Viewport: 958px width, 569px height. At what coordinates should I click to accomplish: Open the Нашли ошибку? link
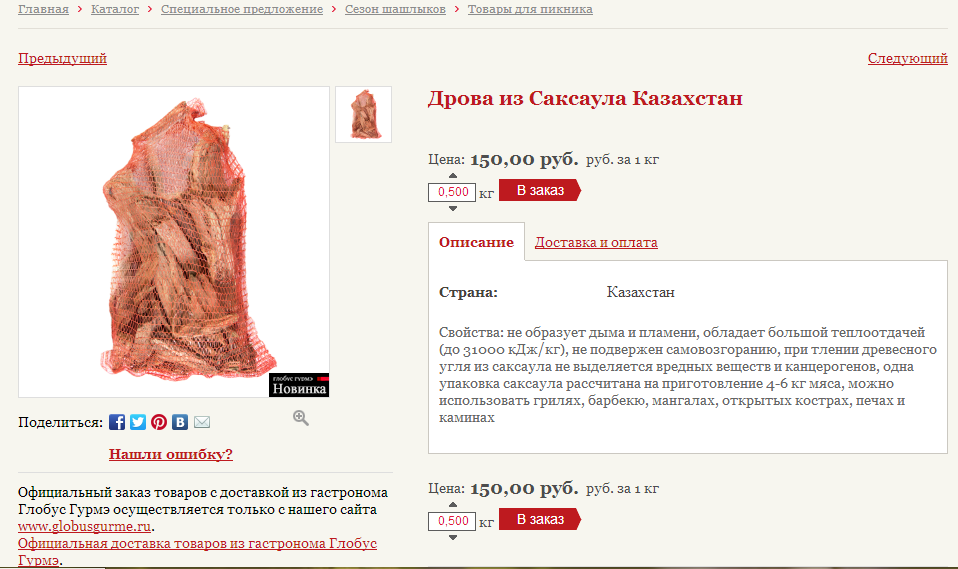click(x=170, y=454)
